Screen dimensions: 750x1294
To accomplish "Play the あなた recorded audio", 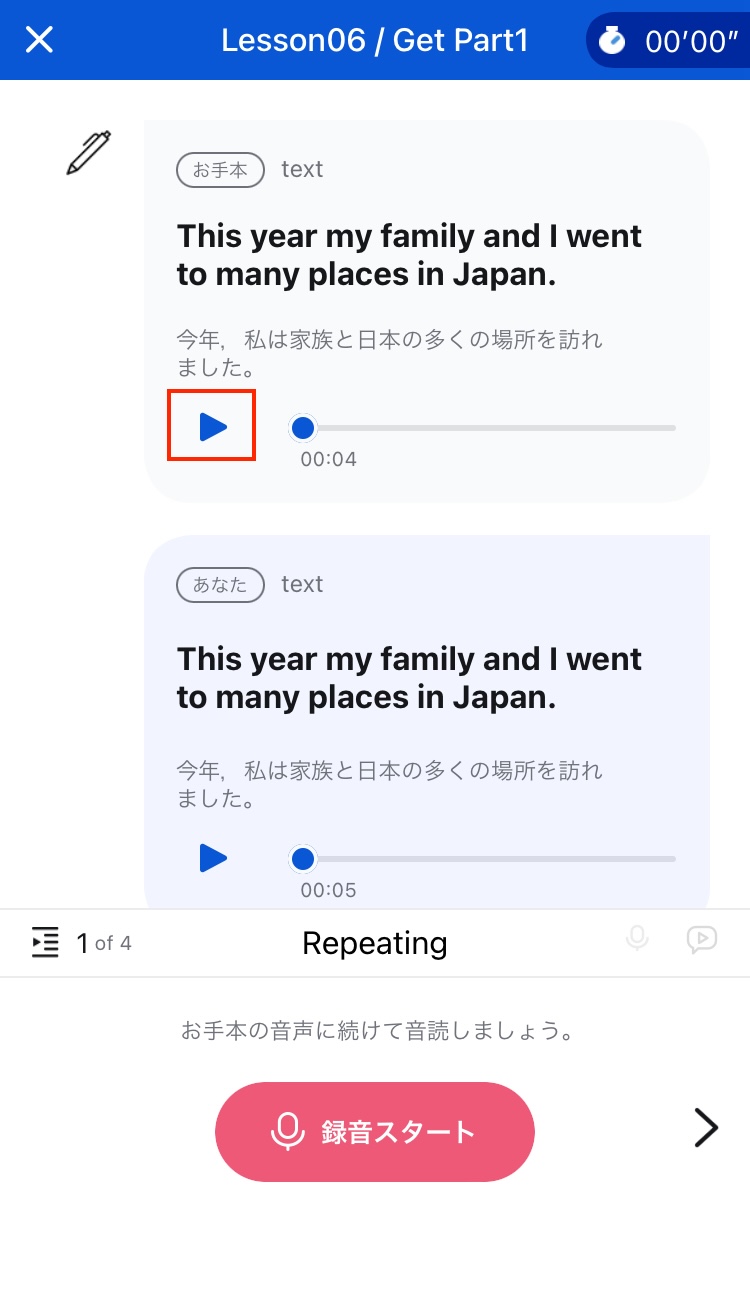I will 212,858.
